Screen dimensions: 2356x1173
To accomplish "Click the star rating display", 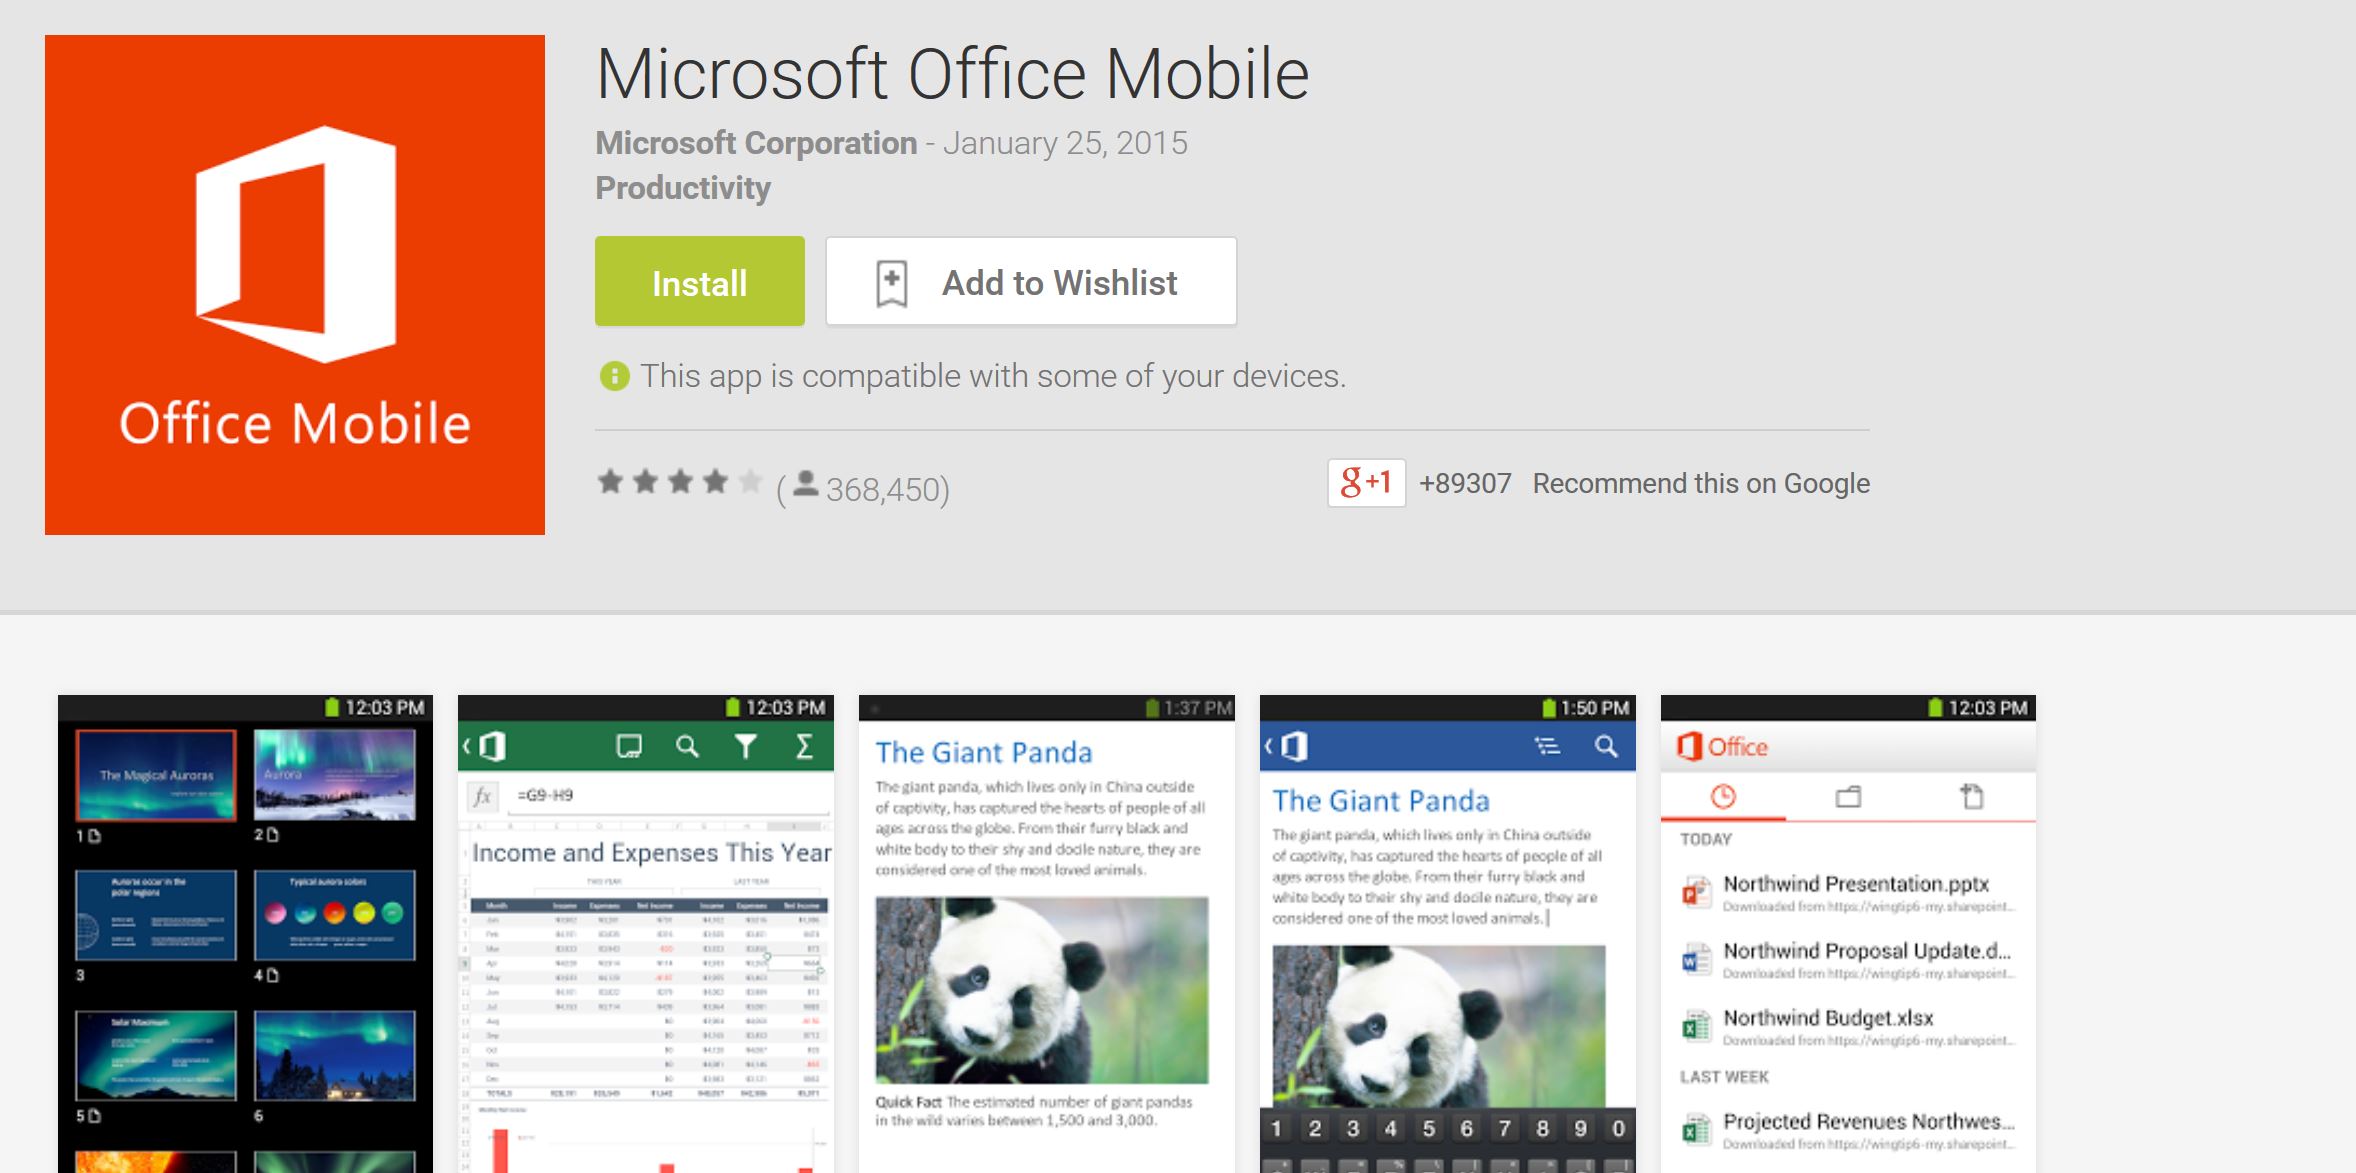I will pyautogui.click(x=680, y=483).
